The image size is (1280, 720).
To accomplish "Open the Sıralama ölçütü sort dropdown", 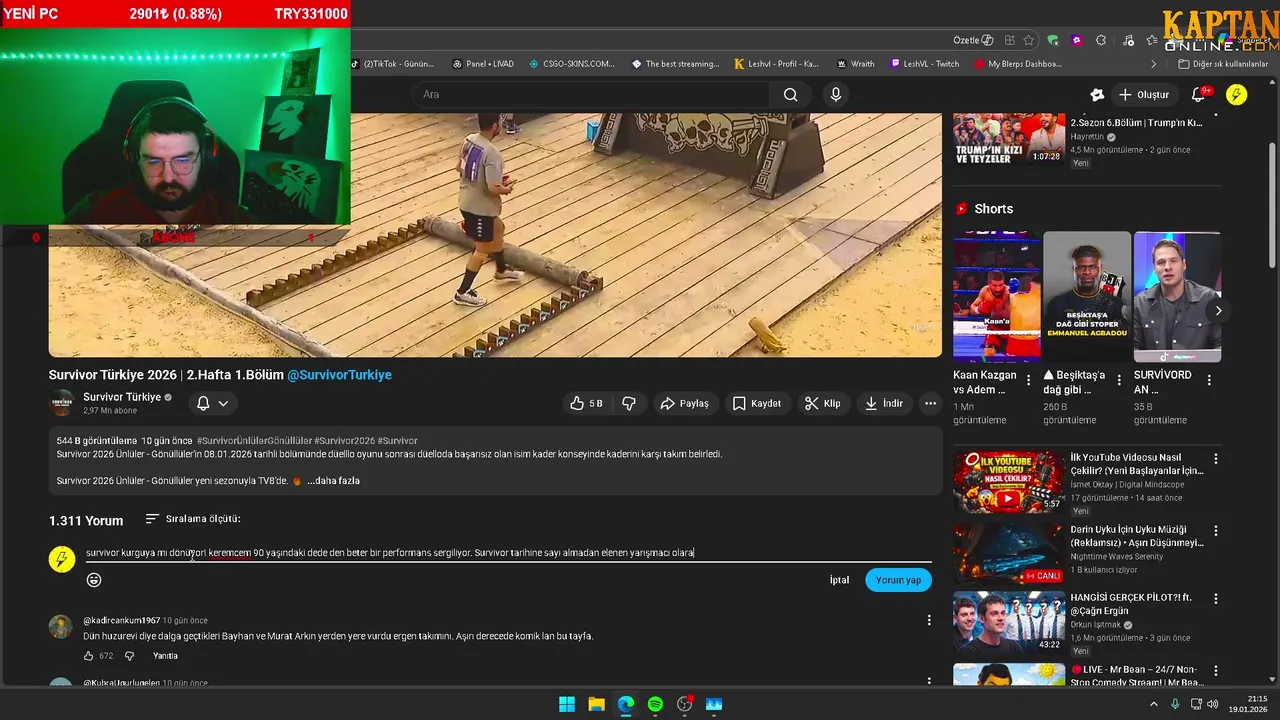I will click(x=193, y=519).
